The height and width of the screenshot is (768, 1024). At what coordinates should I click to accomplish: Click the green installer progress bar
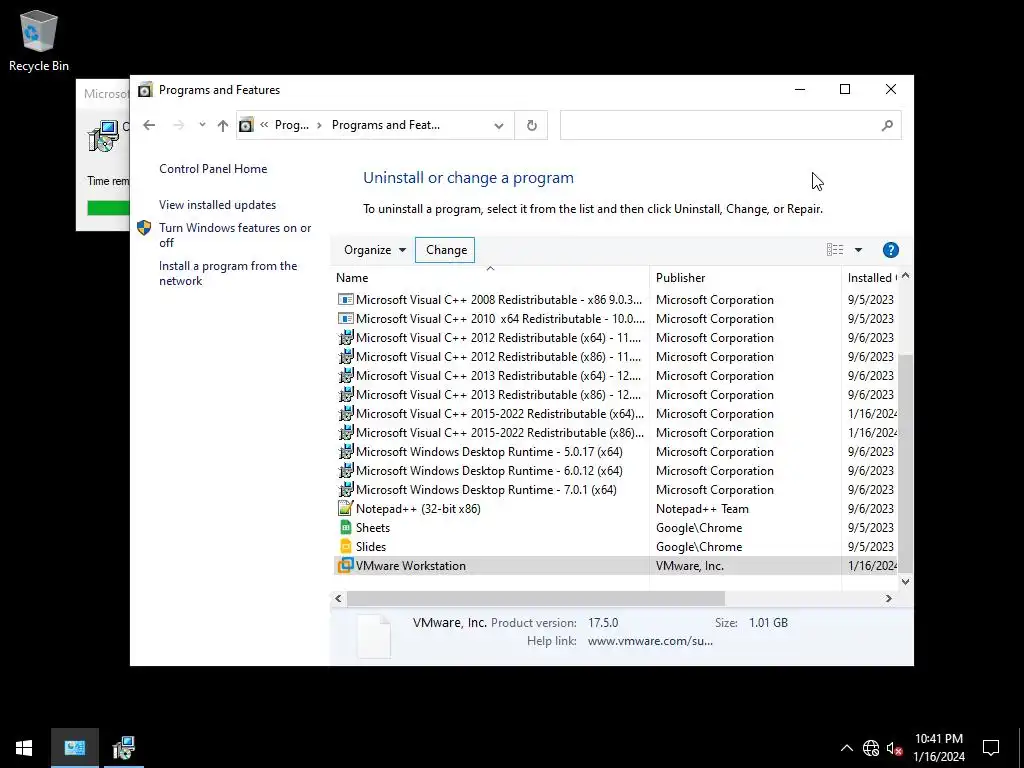108,208
